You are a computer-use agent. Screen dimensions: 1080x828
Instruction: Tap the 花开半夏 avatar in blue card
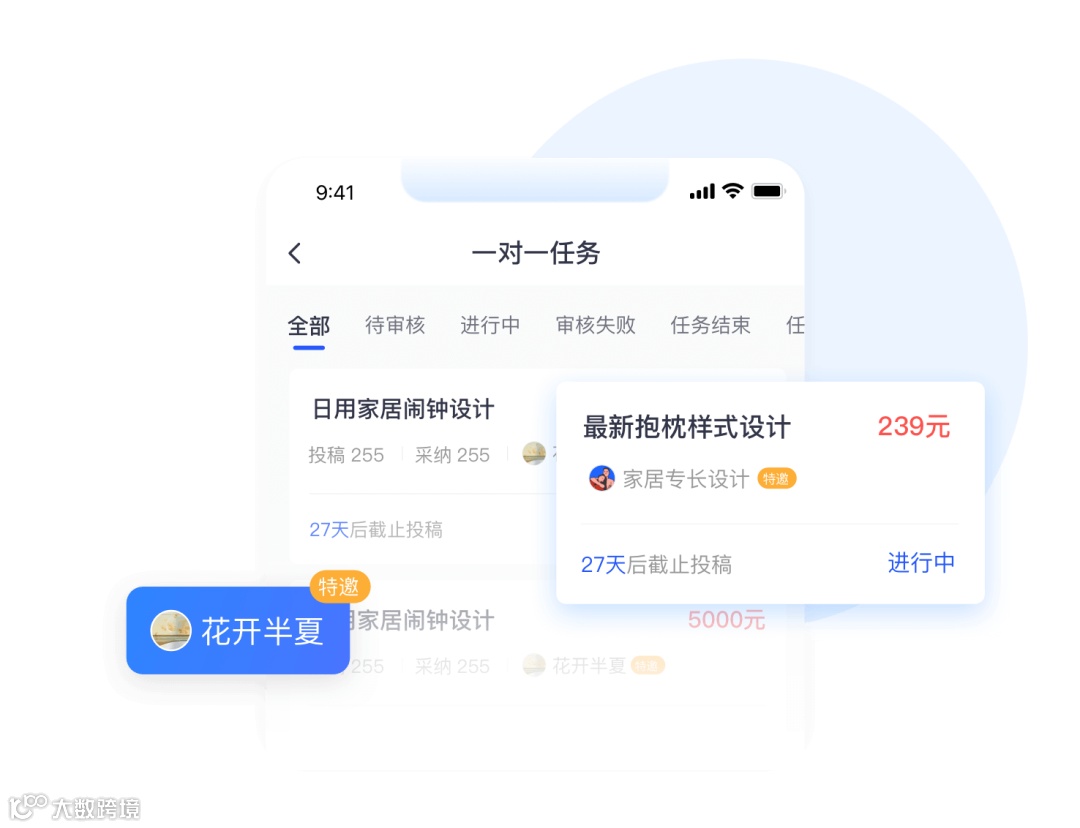pos(171,630)
